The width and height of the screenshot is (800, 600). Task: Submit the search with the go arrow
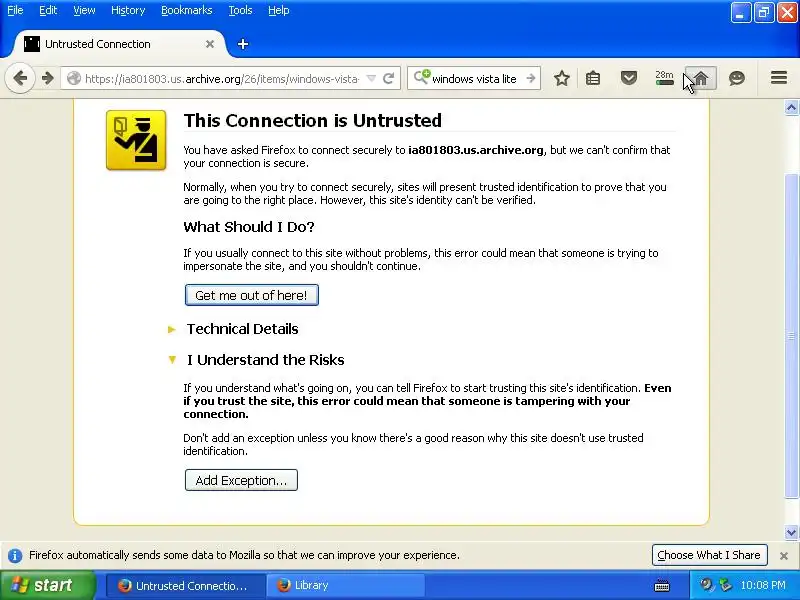click(x=531, y=78)
